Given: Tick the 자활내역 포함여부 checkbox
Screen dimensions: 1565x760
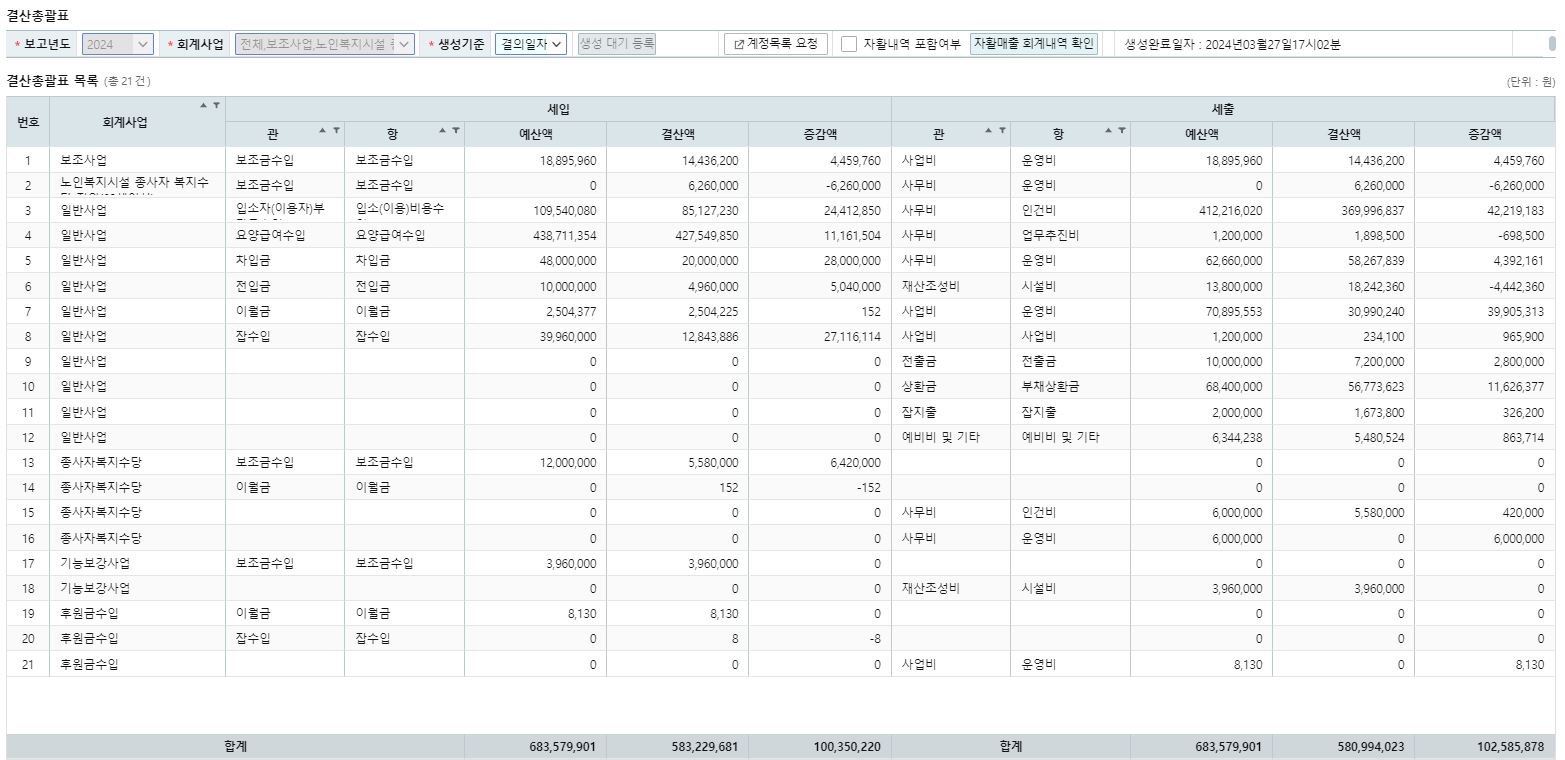Looking at the screenshot, I should point(849,44).
